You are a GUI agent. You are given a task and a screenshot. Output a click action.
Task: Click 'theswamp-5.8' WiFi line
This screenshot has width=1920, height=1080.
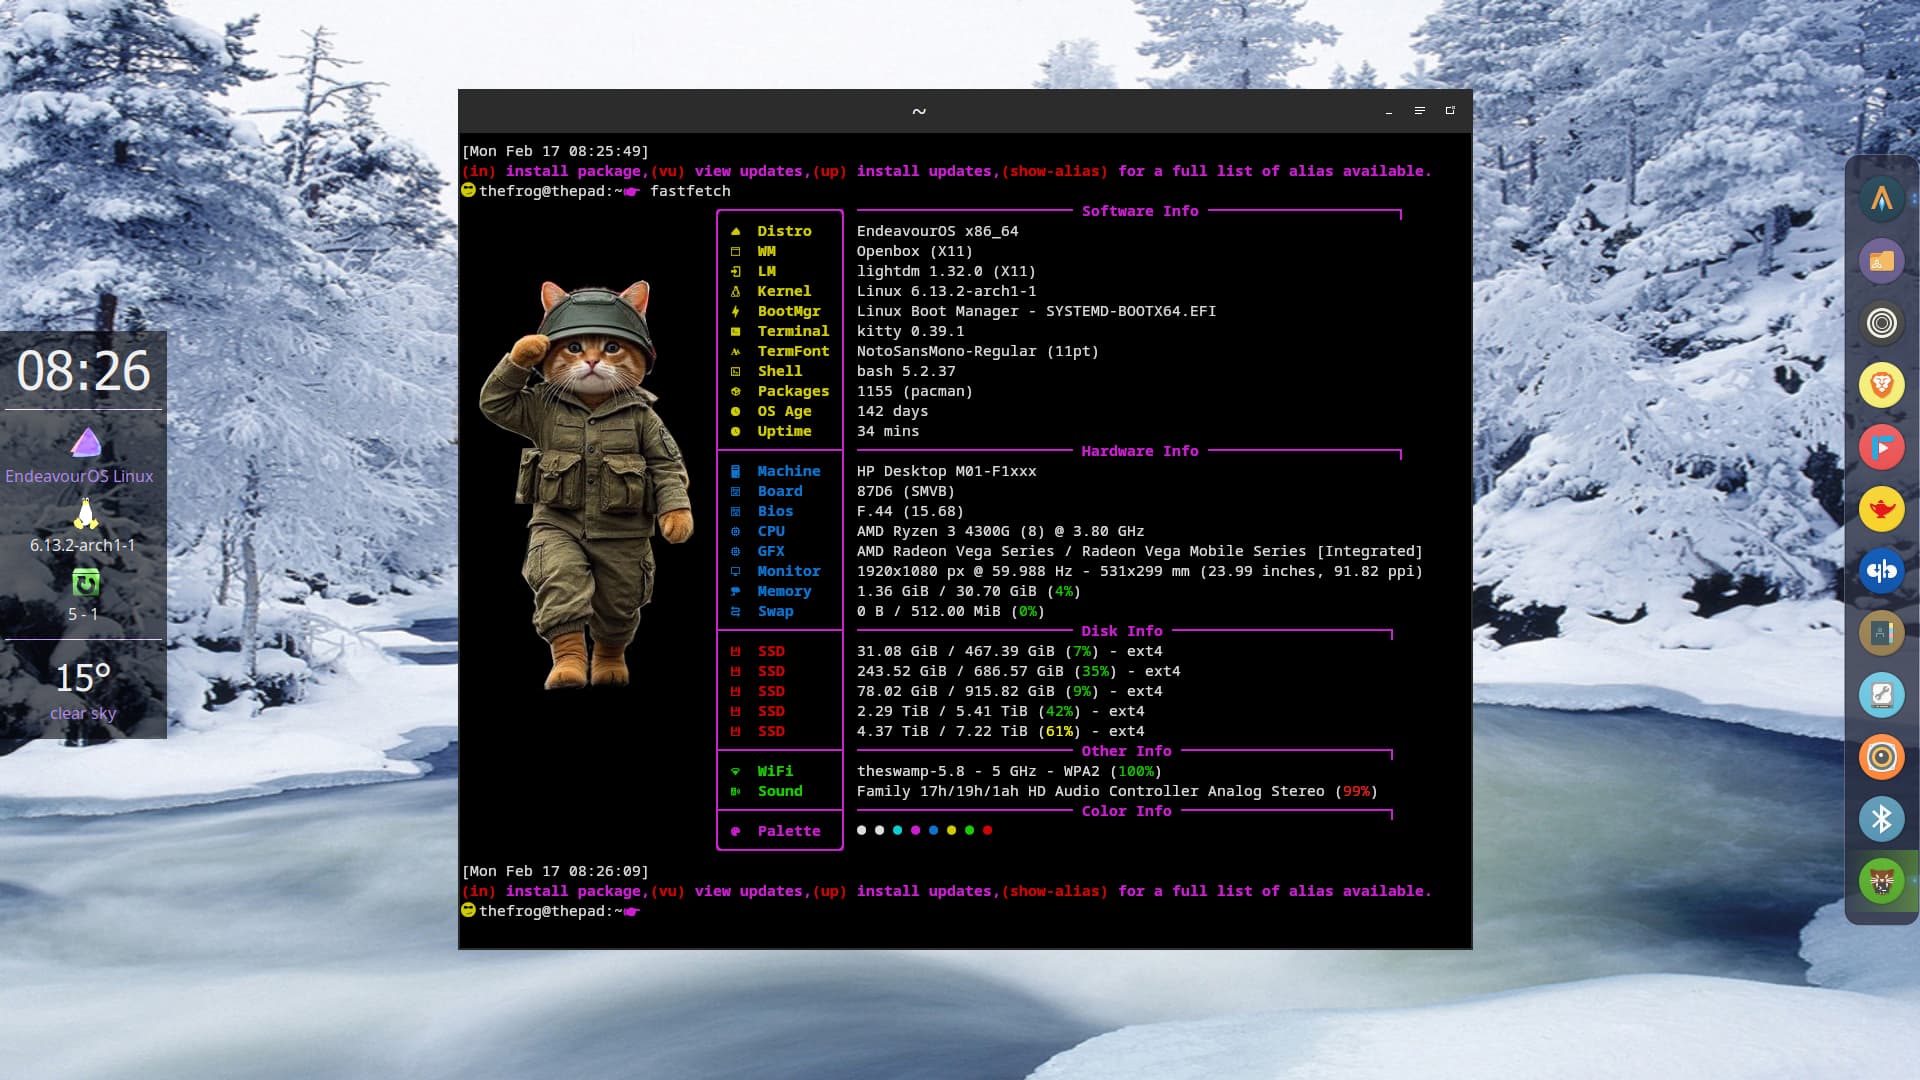[1009, 771]
